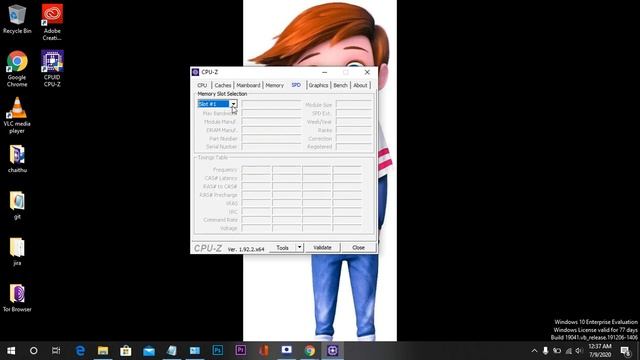Click the Module Size field
This screenshot has height=360, width=640.
pyautogui.click(x=354, y=104)
